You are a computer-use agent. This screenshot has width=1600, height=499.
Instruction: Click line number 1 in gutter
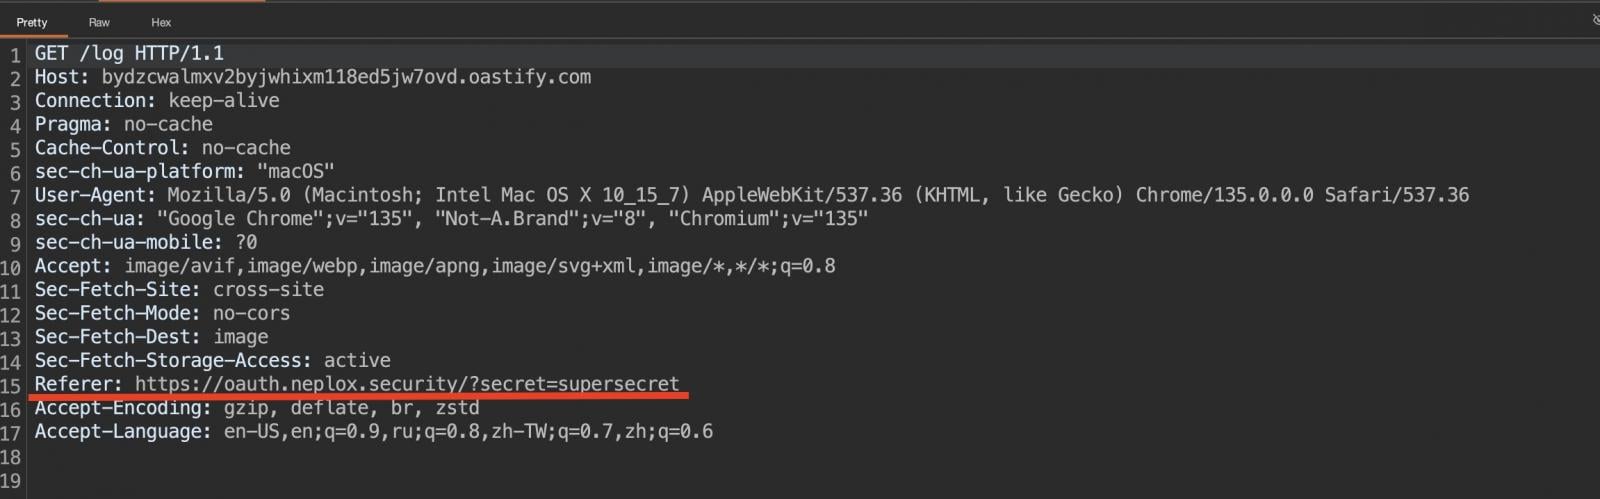[15, 55]
